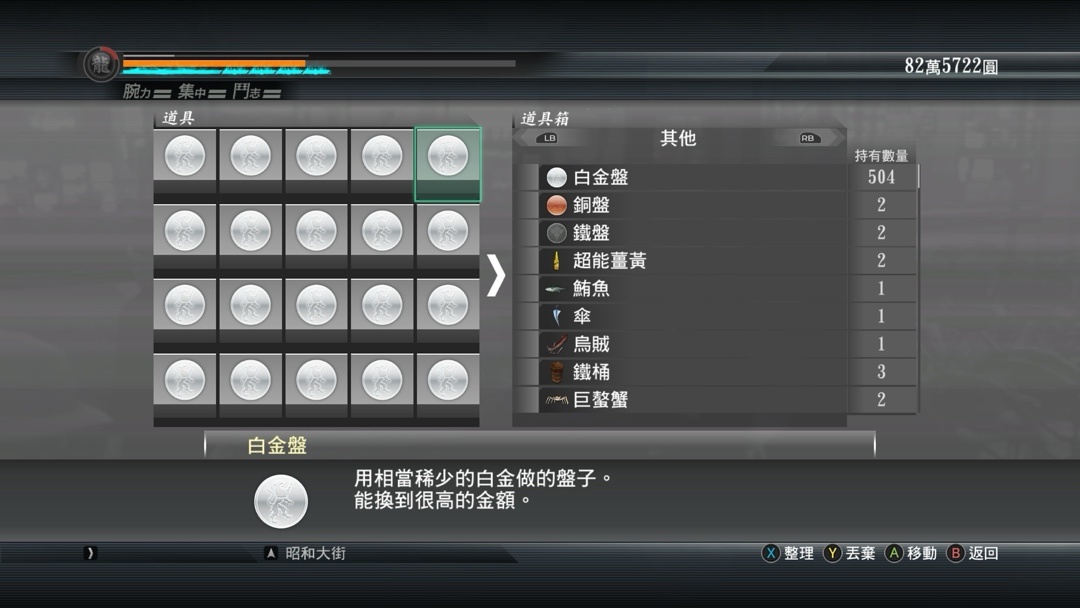
Task: Click the chevron arrow between item panels
Action: 496,275
